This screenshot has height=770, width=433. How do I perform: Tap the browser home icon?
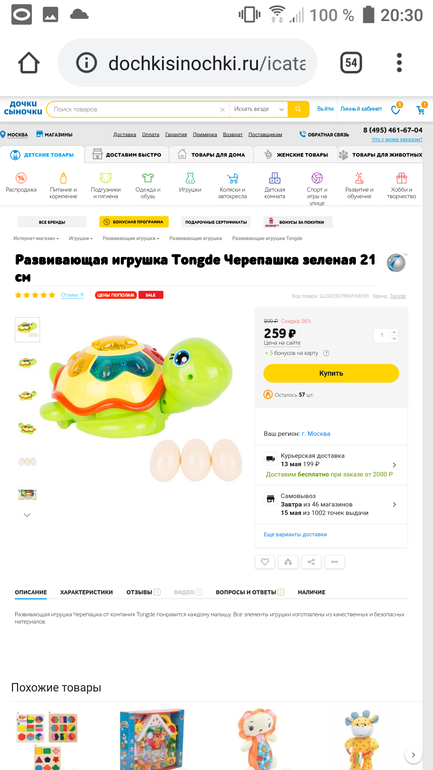coord(28,63)
